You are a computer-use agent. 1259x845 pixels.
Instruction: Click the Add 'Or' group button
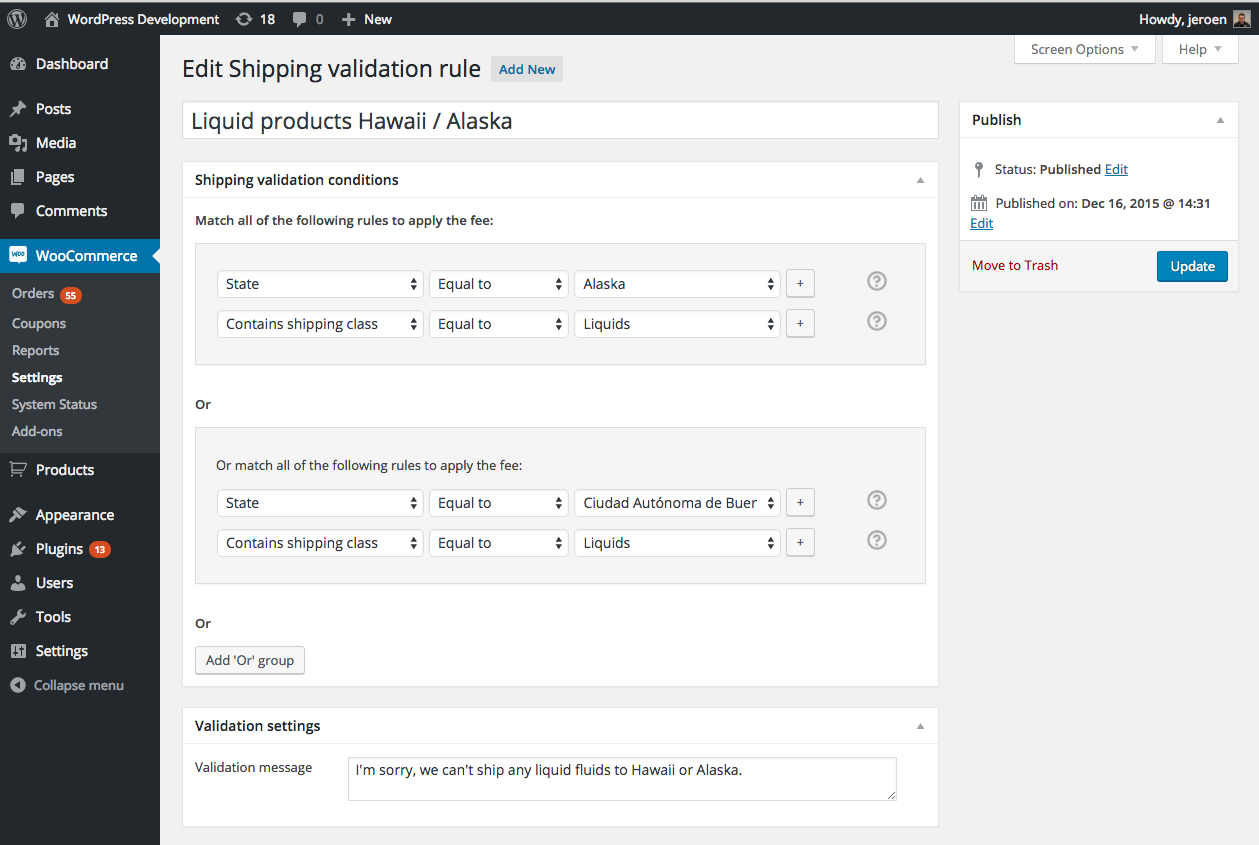pyautogui.click(x=249, y=660)
